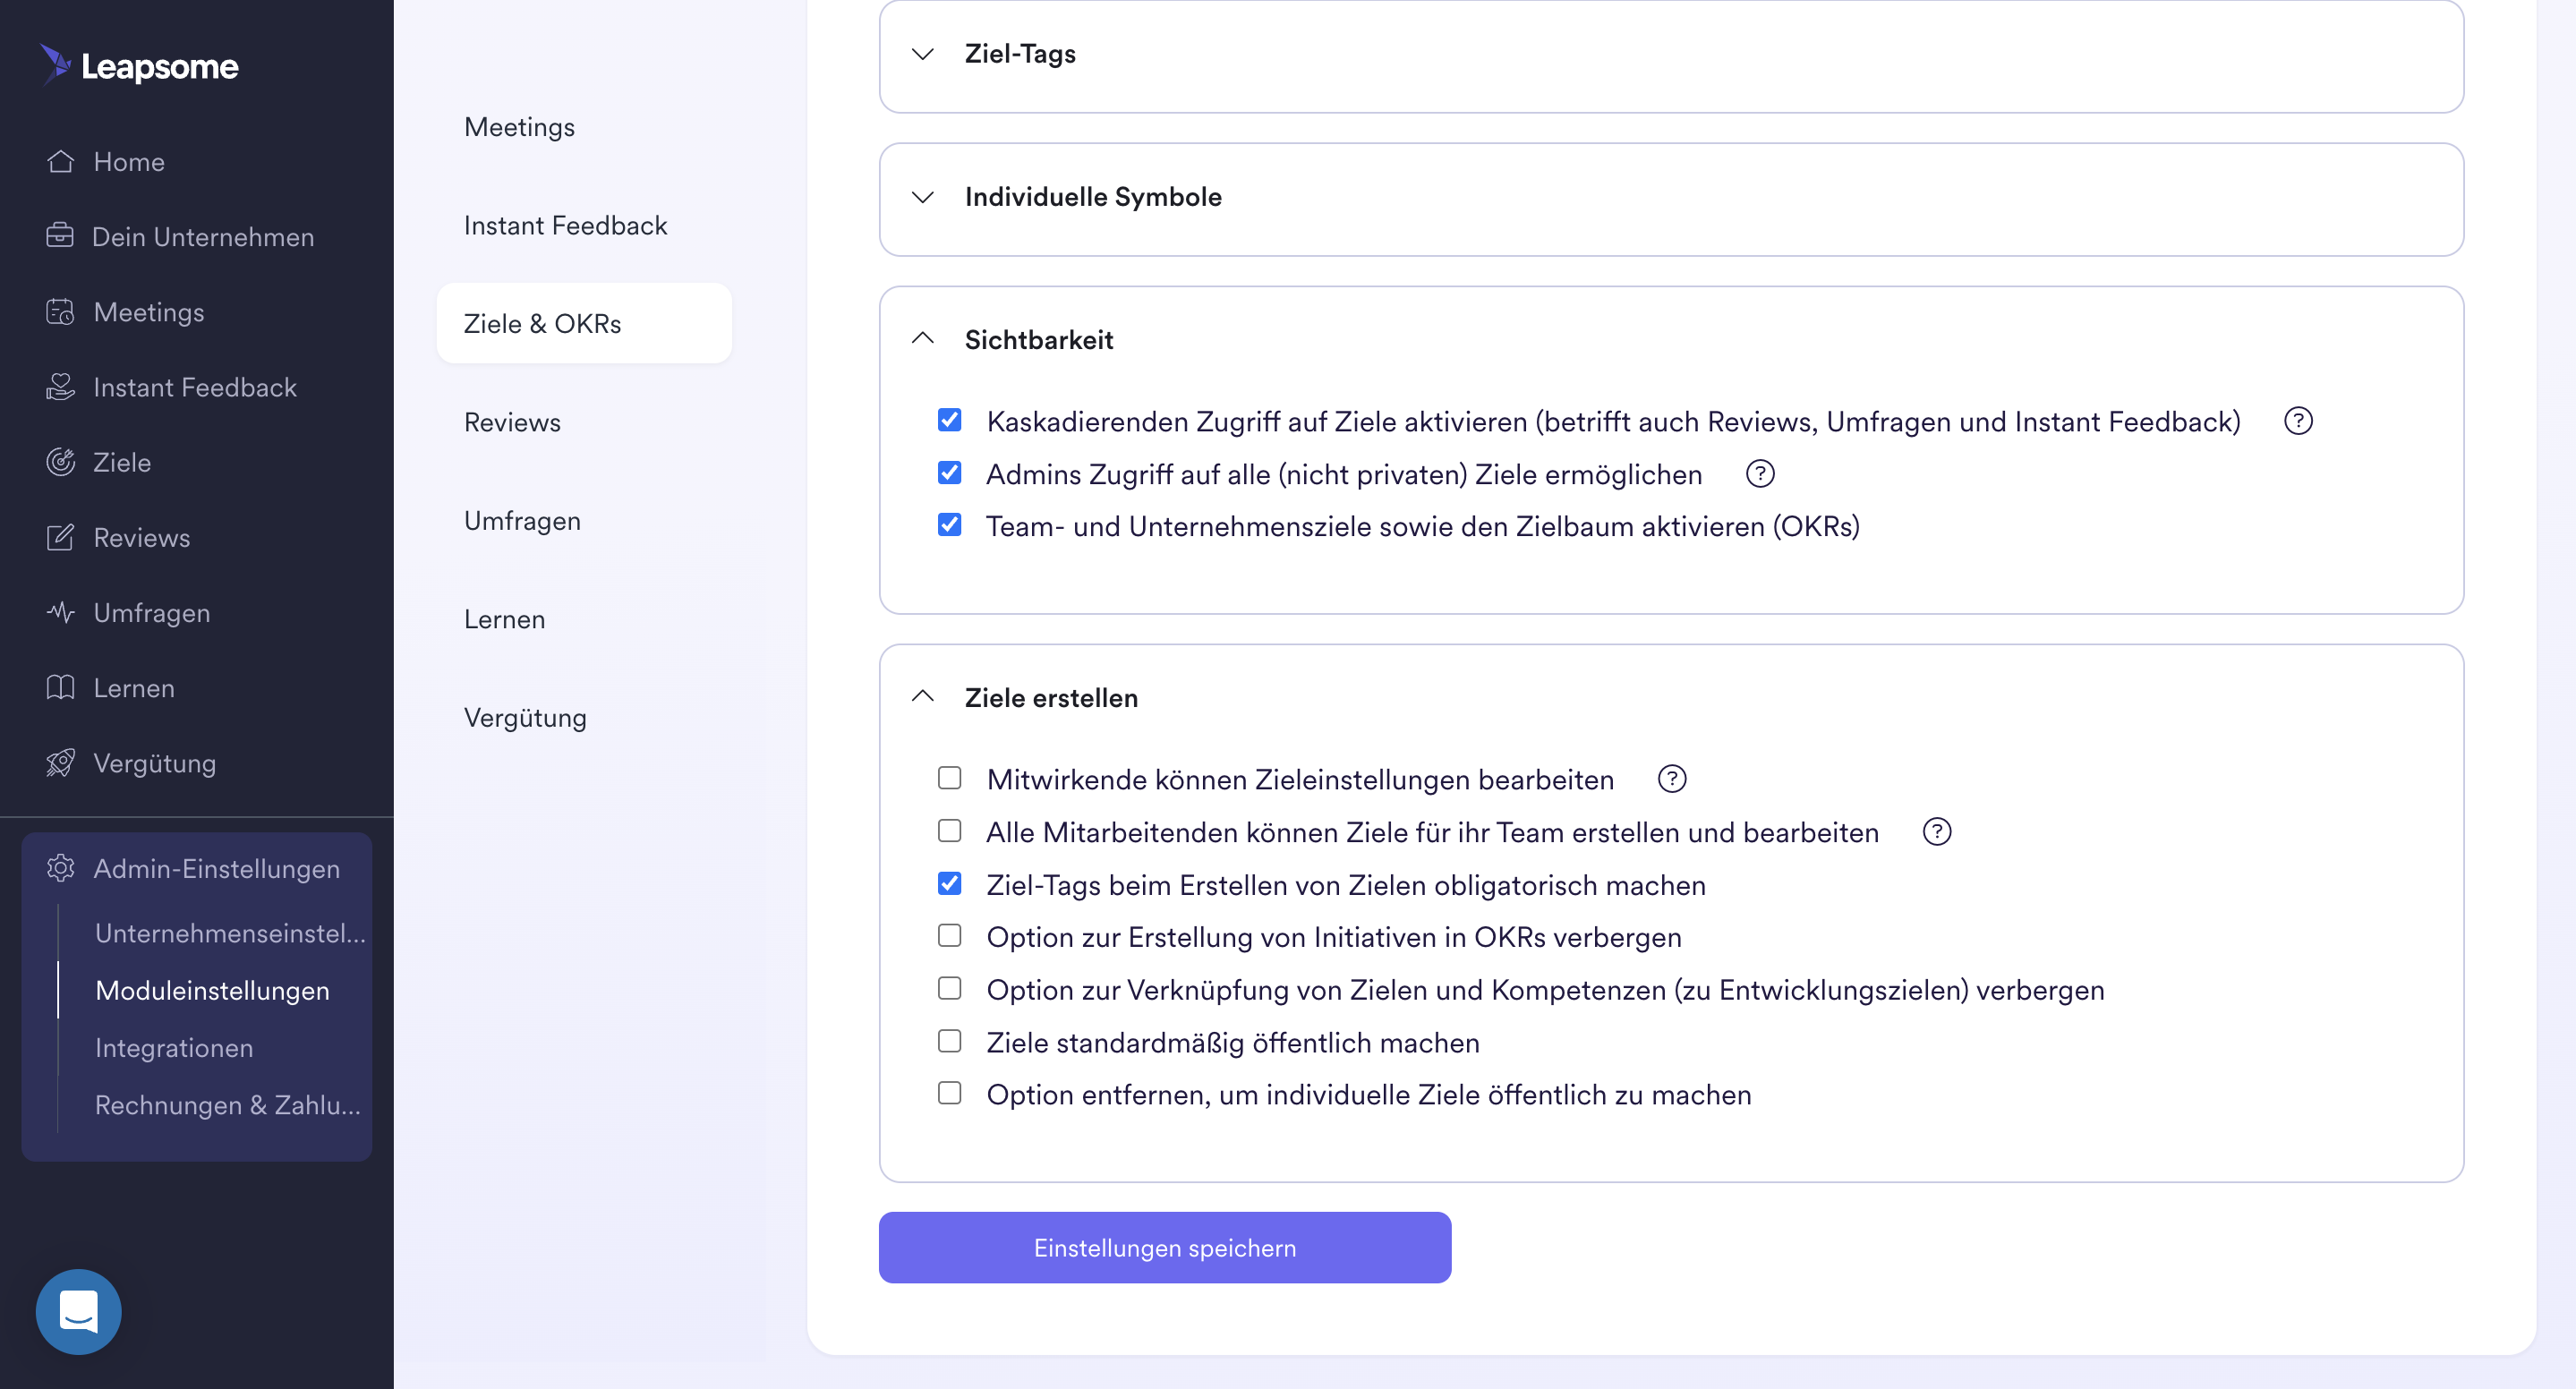Click the Reviews pencil icon in sidebar

point(60,537)
